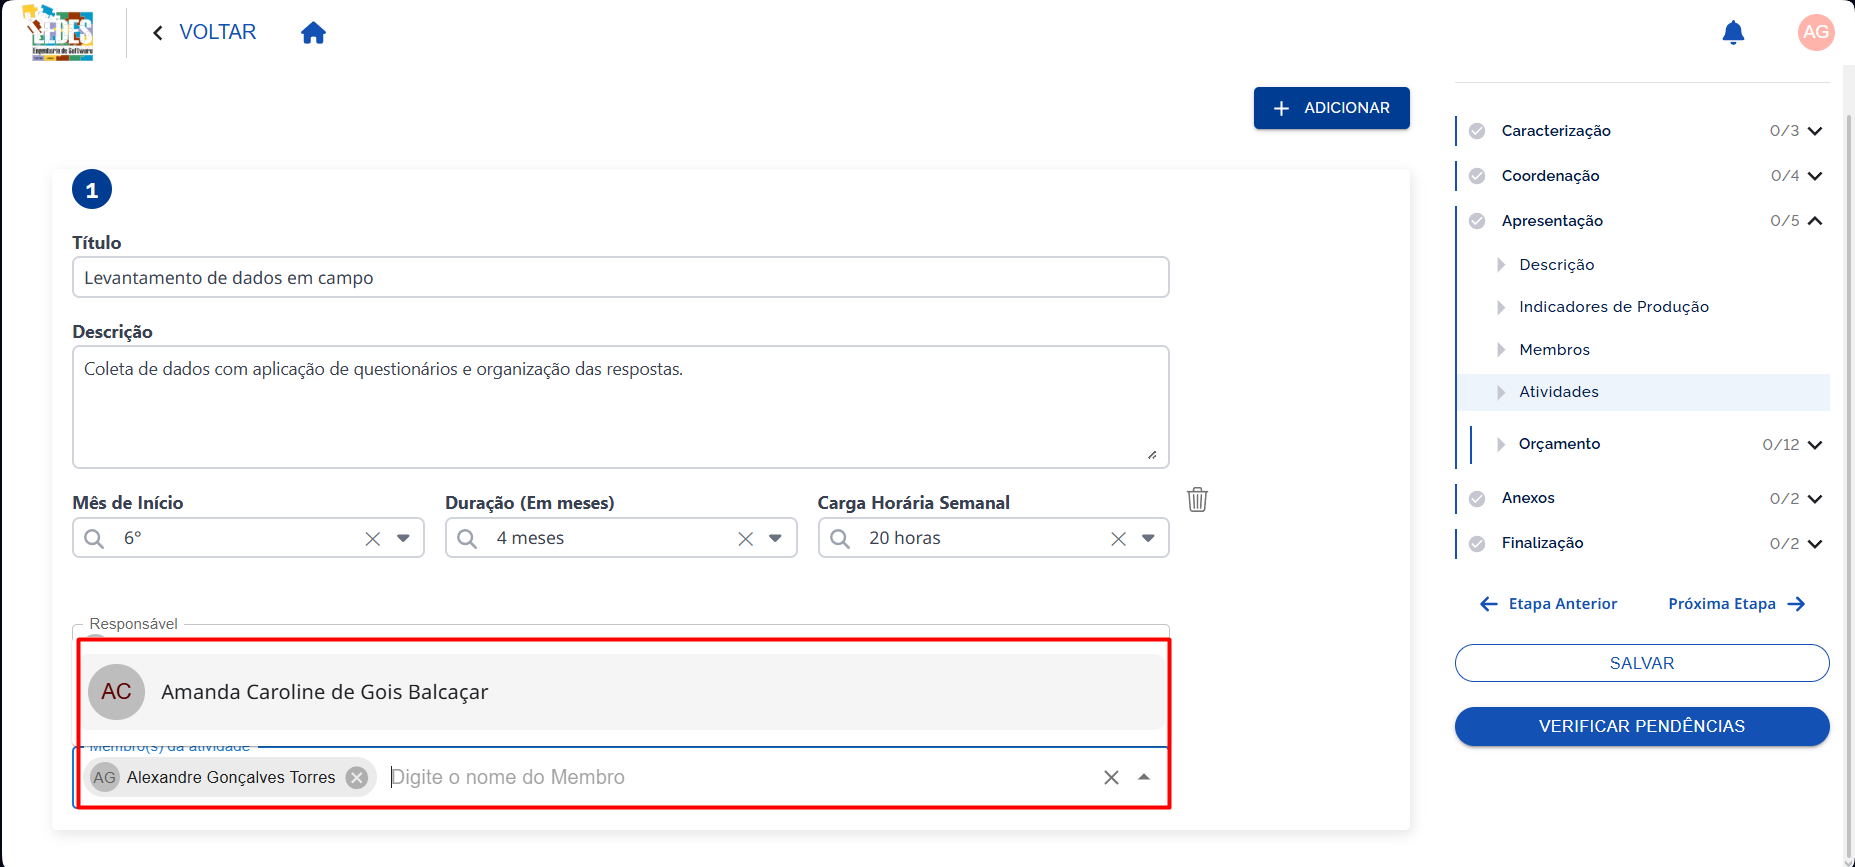Collapse the Apresentação section chevron
The height and width of the screenshot is (867, 1855).
(x=1815, y=221)
